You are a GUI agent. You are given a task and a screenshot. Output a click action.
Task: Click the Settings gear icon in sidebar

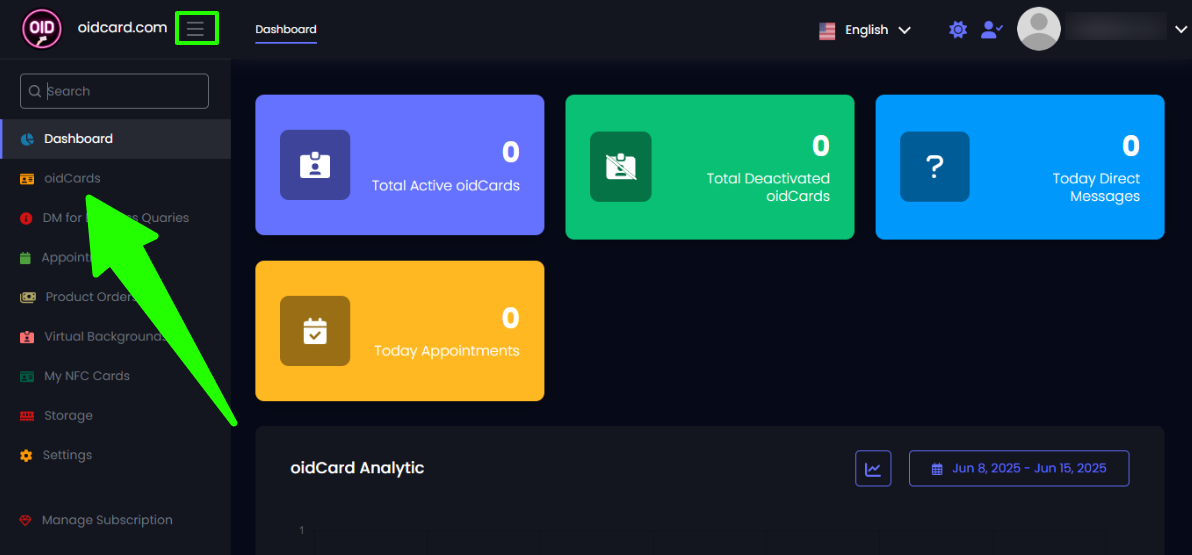click(x=26, y=455)
